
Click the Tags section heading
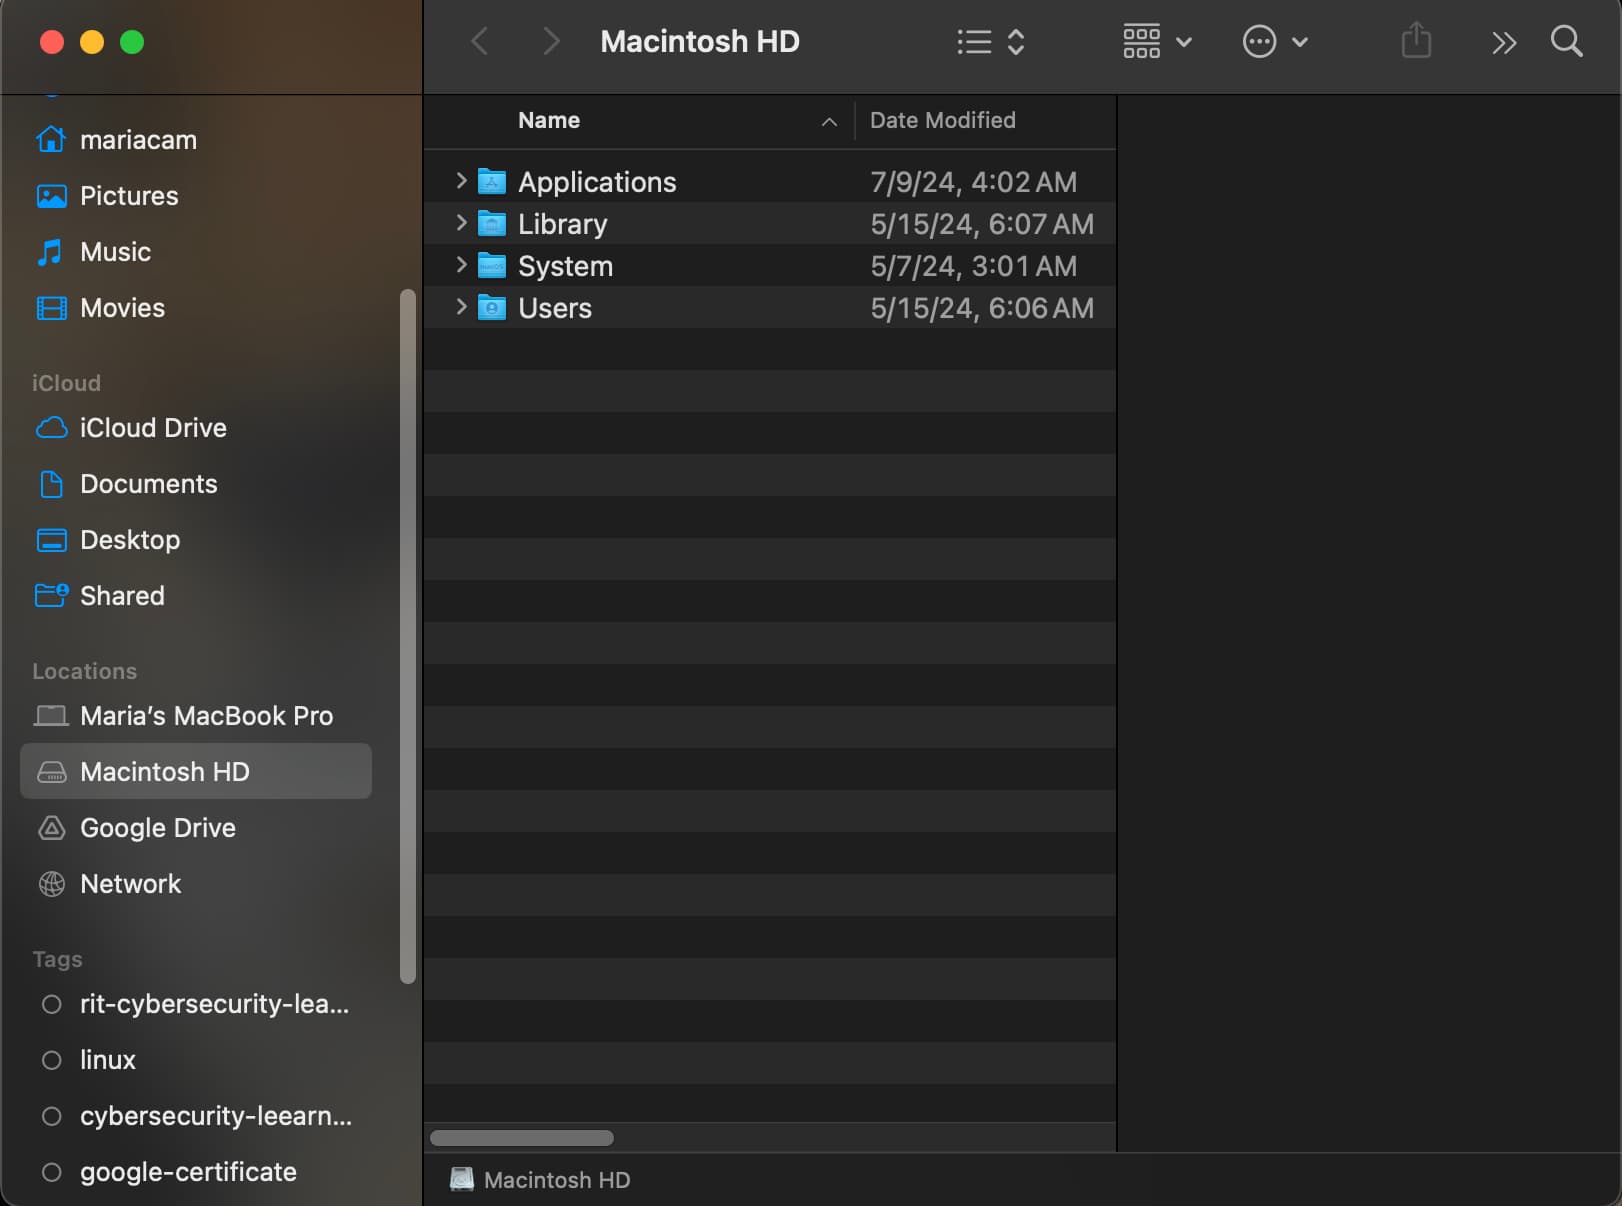[57, 959]
